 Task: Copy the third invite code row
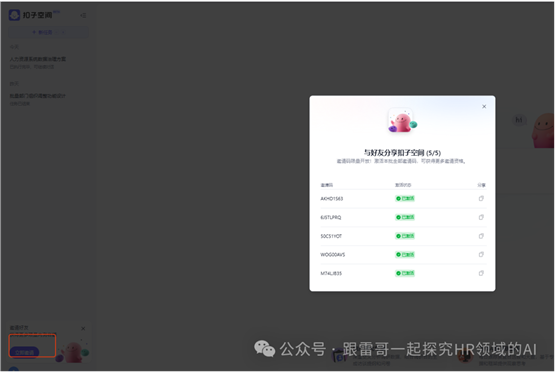click(x=481, y=236)
